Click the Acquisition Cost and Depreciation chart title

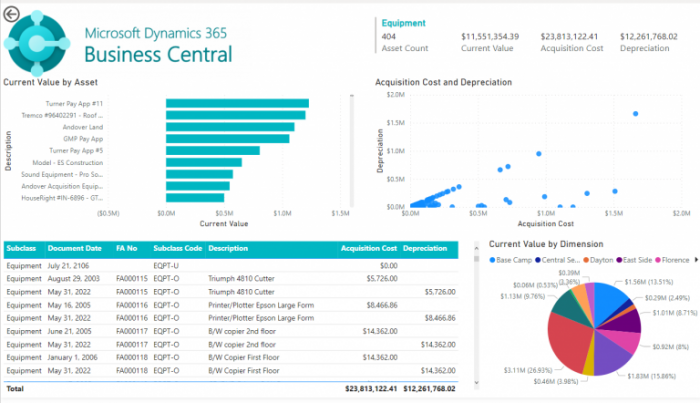[443, 82]
